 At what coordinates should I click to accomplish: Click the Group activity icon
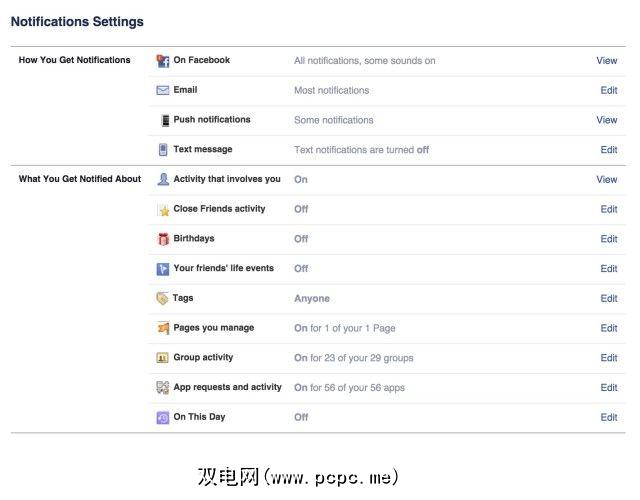click(x=163, y=358)
